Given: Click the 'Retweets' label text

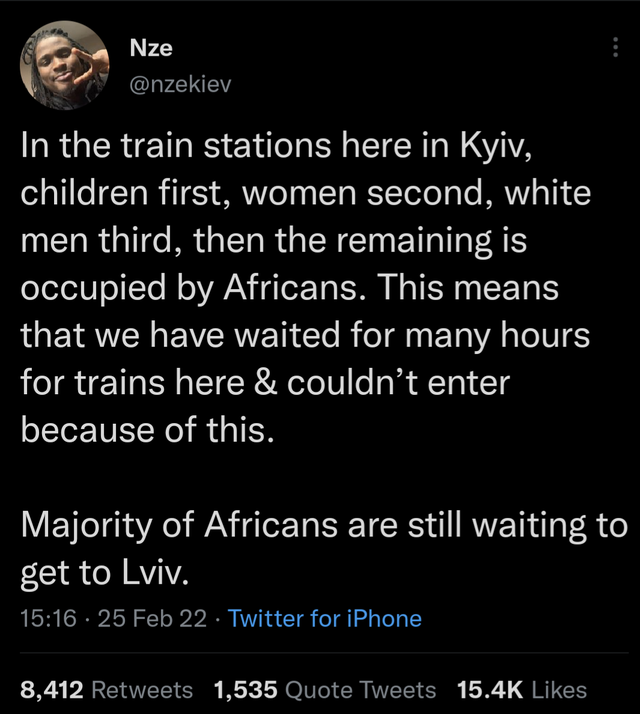Looking at the screenshot, I should pos(142,689).
